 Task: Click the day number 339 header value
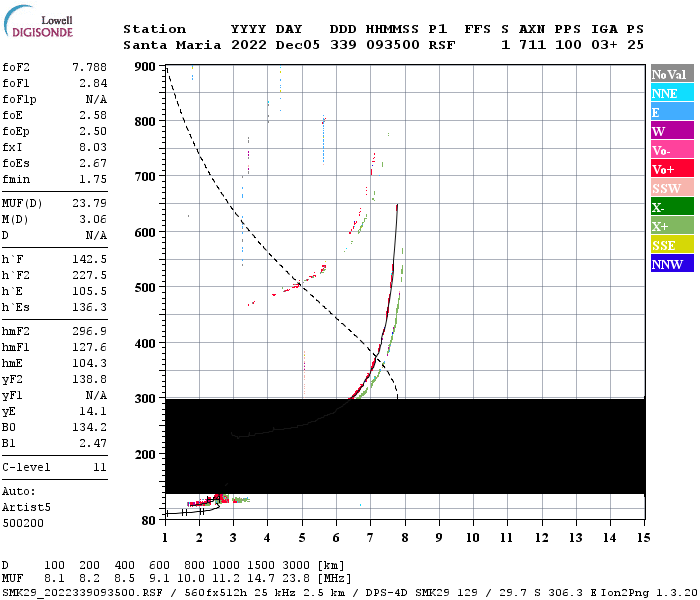pos(343,45)
